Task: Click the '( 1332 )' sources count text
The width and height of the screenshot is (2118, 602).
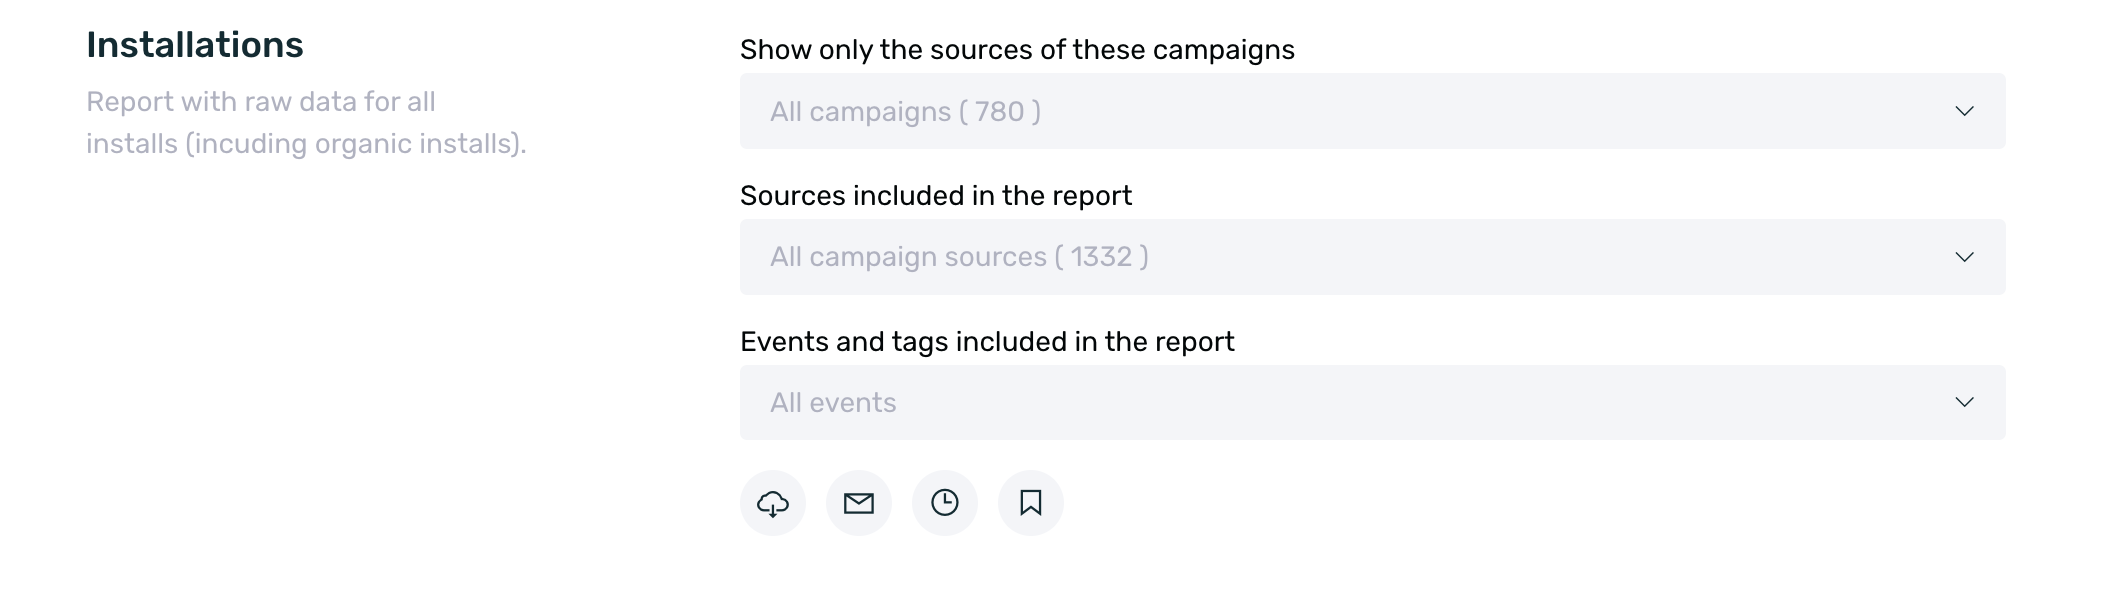Action: pyautogui.click(x=1101, y=257)
